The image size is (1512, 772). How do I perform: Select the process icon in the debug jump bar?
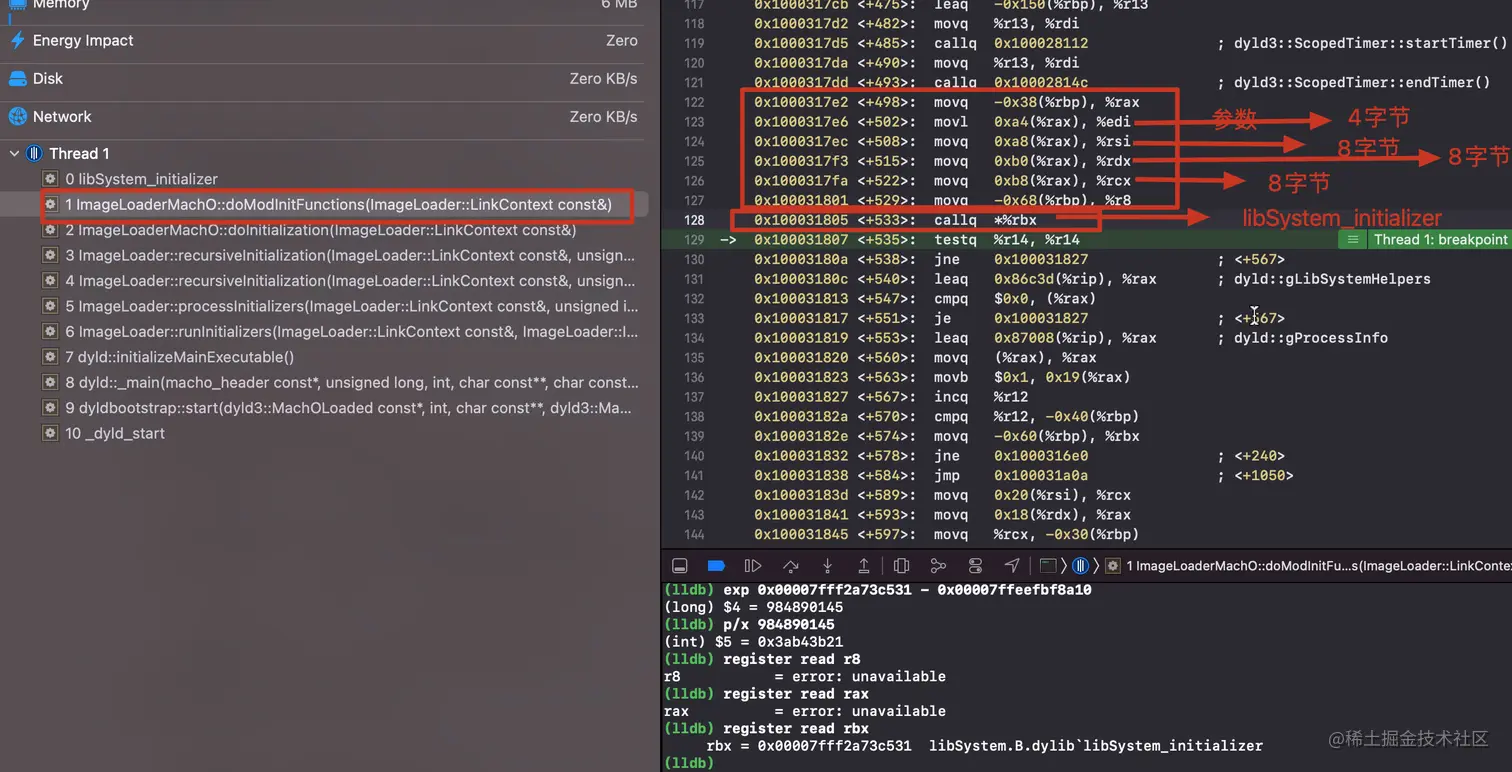click(x=1048, y=566)
